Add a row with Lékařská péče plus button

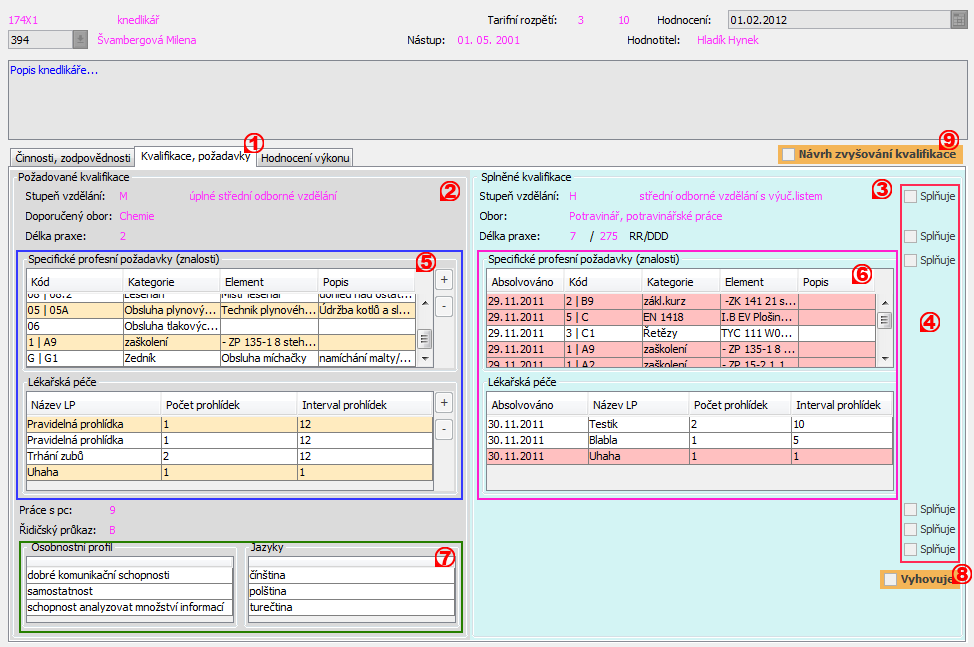point(444,402)
